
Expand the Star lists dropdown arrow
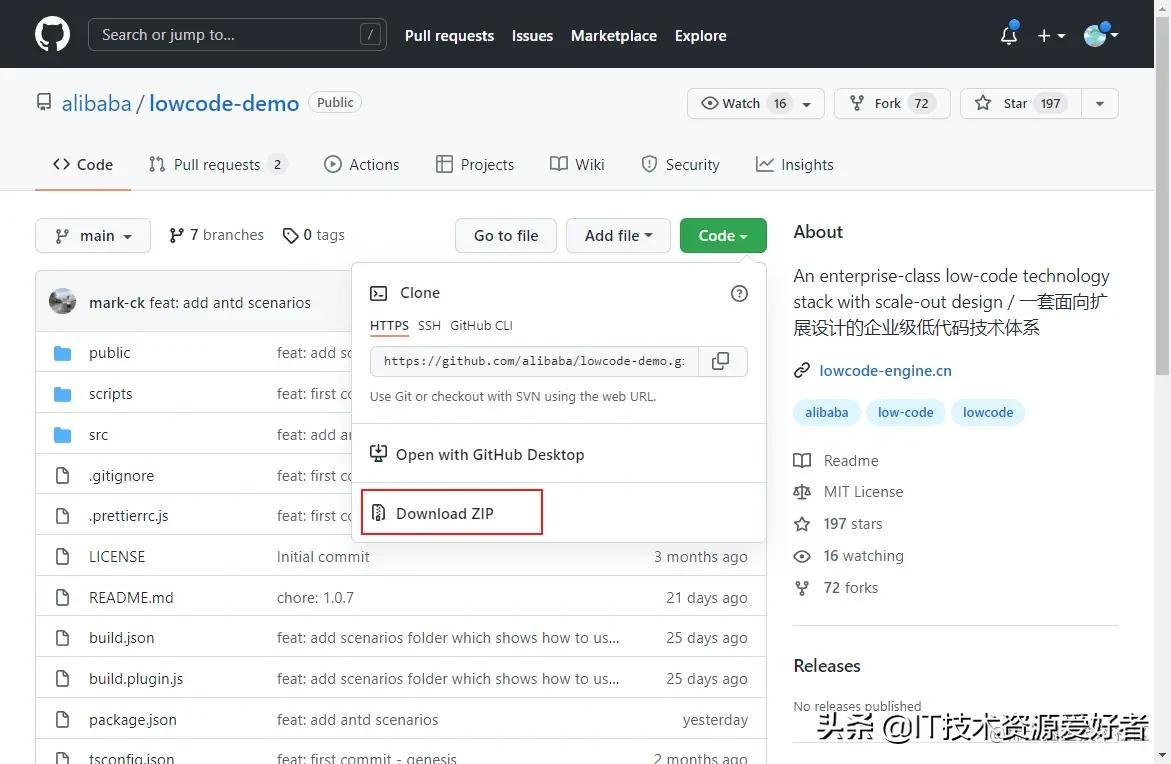click(x=1099, y=104)
